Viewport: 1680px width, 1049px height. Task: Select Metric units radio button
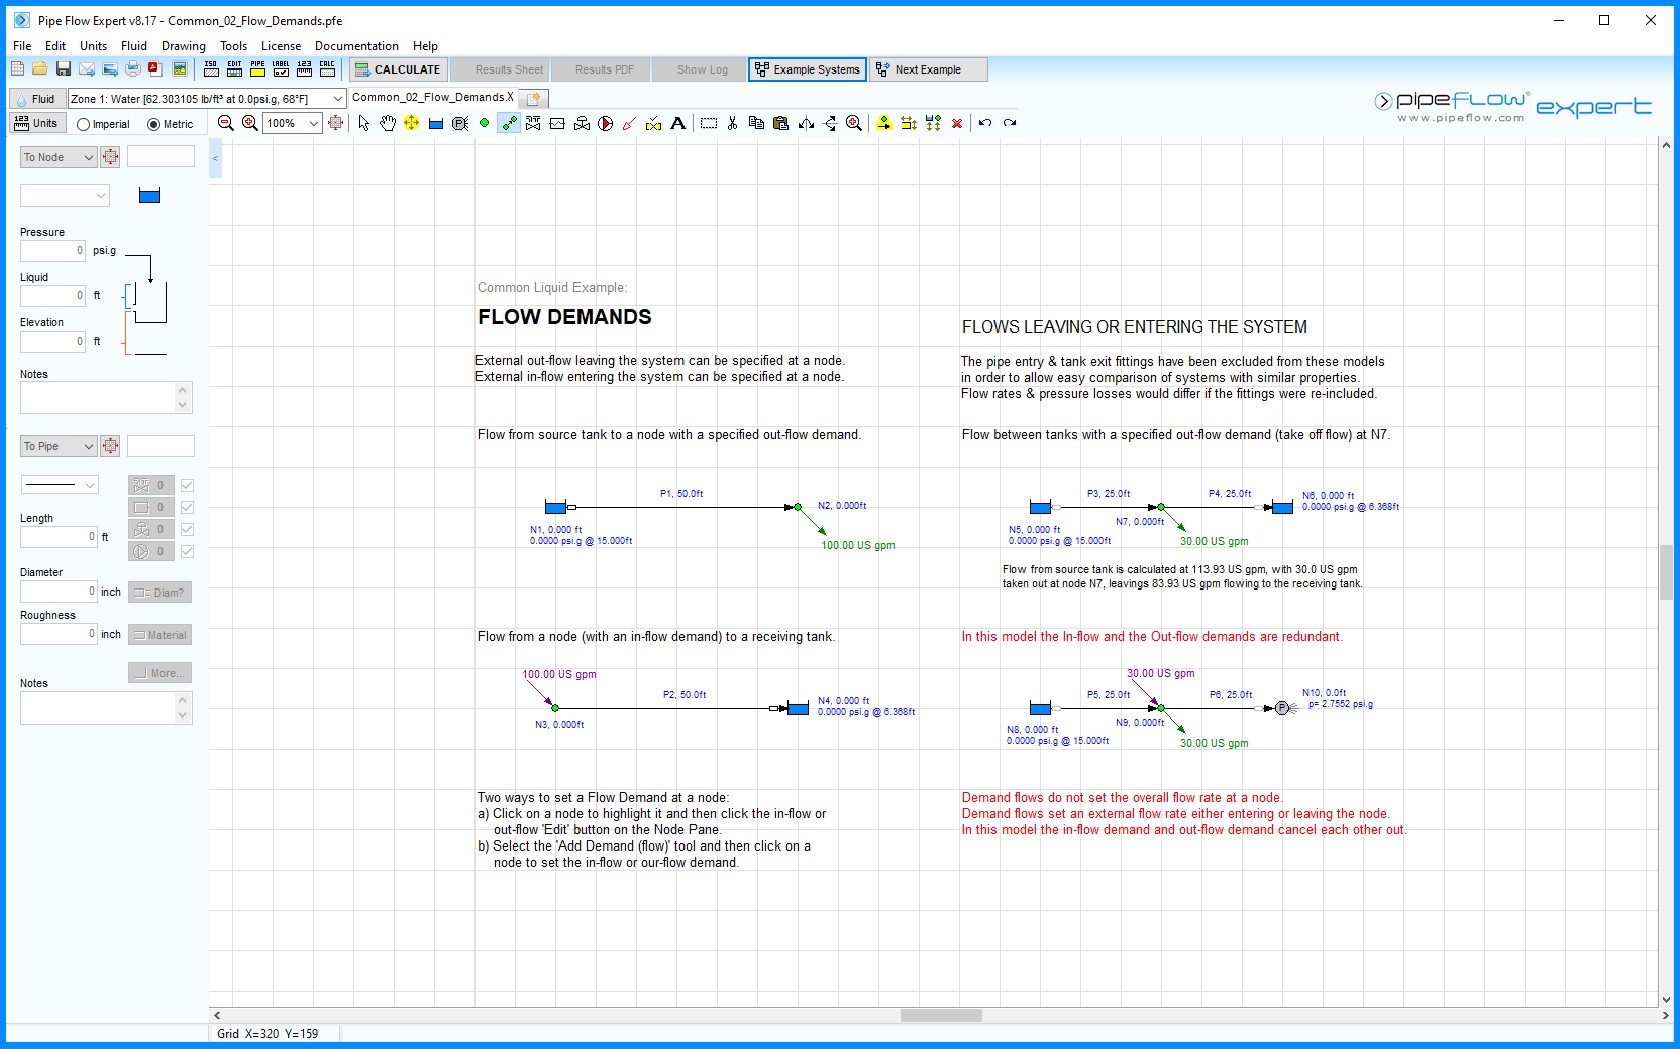pyautogui.click(x=153, y=124)
